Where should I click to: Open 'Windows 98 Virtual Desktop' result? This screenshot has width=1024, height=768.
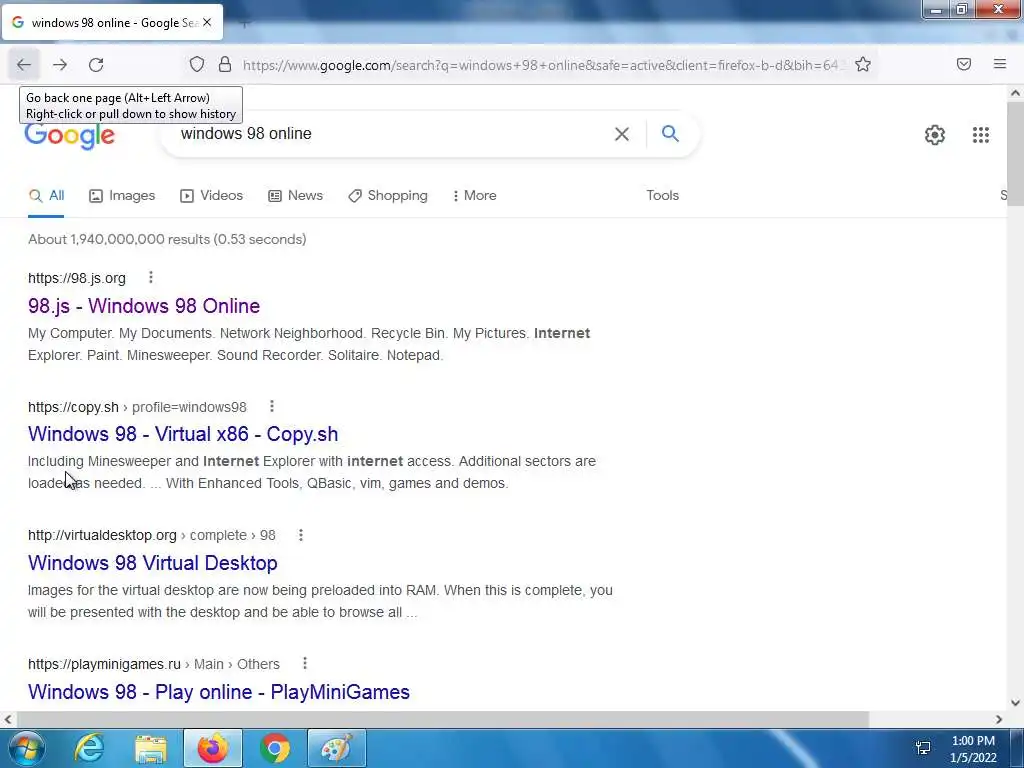[153, 562]
